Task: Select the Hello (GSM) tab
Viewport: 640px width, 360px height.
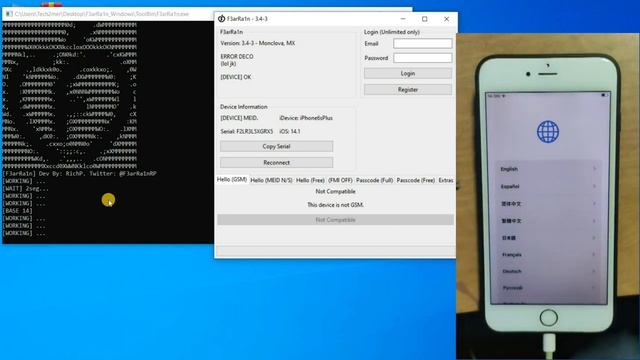Action: click(232, 180)
